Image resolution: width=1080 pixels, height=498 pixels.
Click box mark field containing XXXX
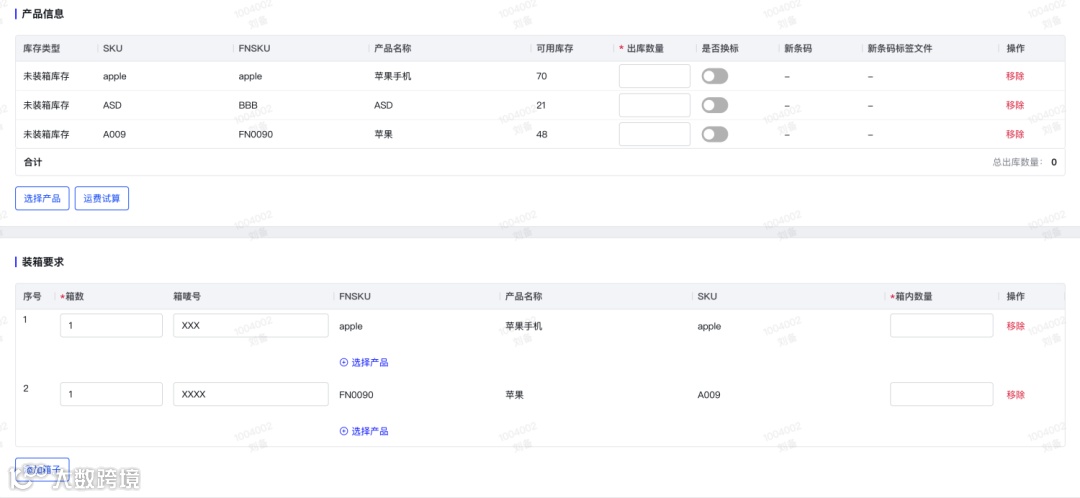pyautogui.click(x=251, y=395)
